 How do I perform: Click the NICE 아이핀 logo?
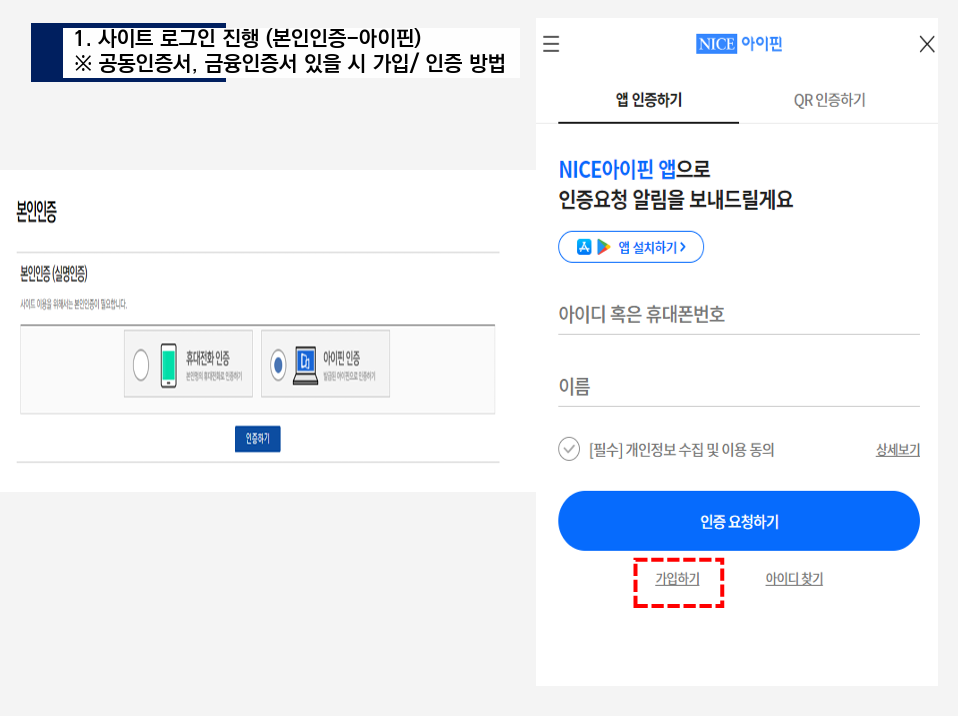739,44
